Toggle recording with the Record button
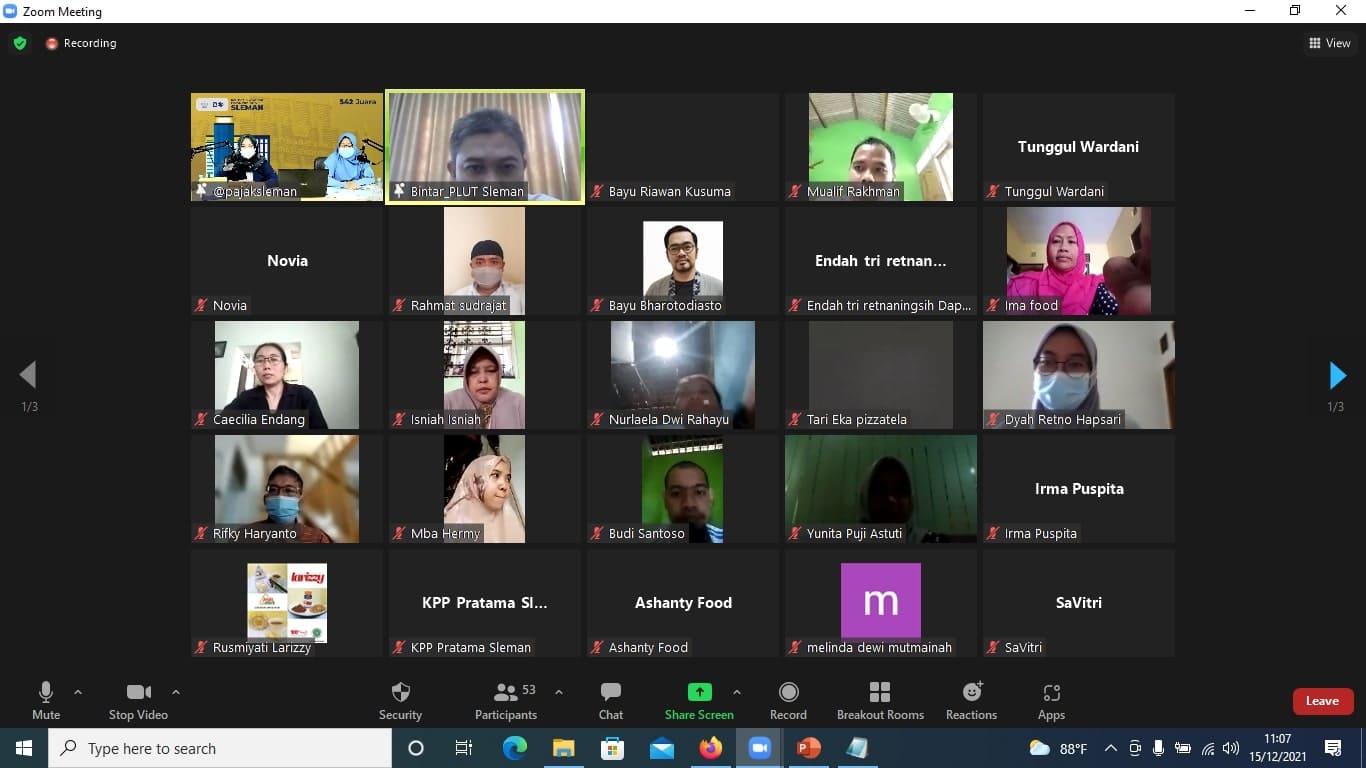The image size is (1366, 768). pos(788,700)
